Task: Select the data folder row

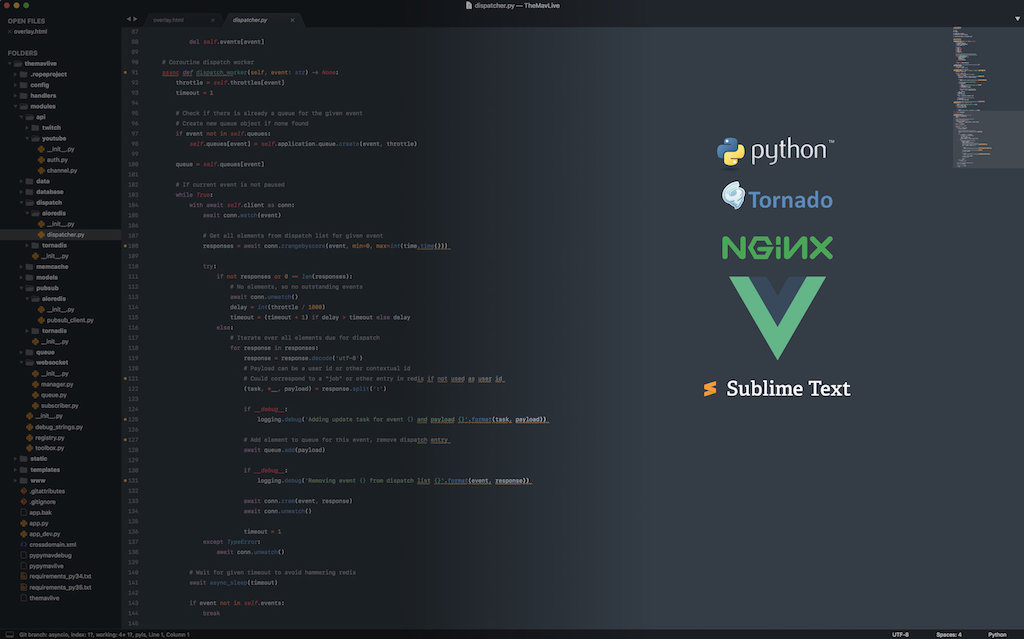Action: click(x=61, y=181)
